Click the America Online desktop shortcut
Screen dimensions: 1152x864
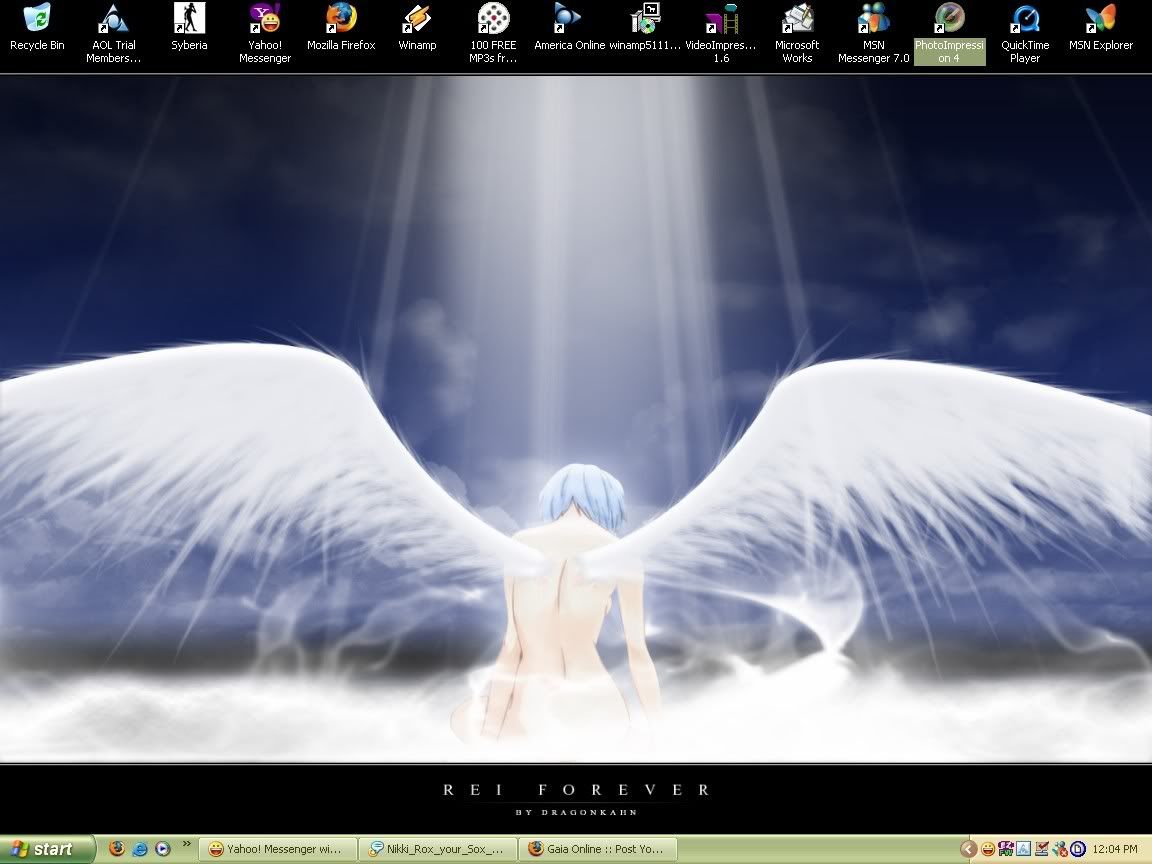pyautogui.click(x=569, y=28)
